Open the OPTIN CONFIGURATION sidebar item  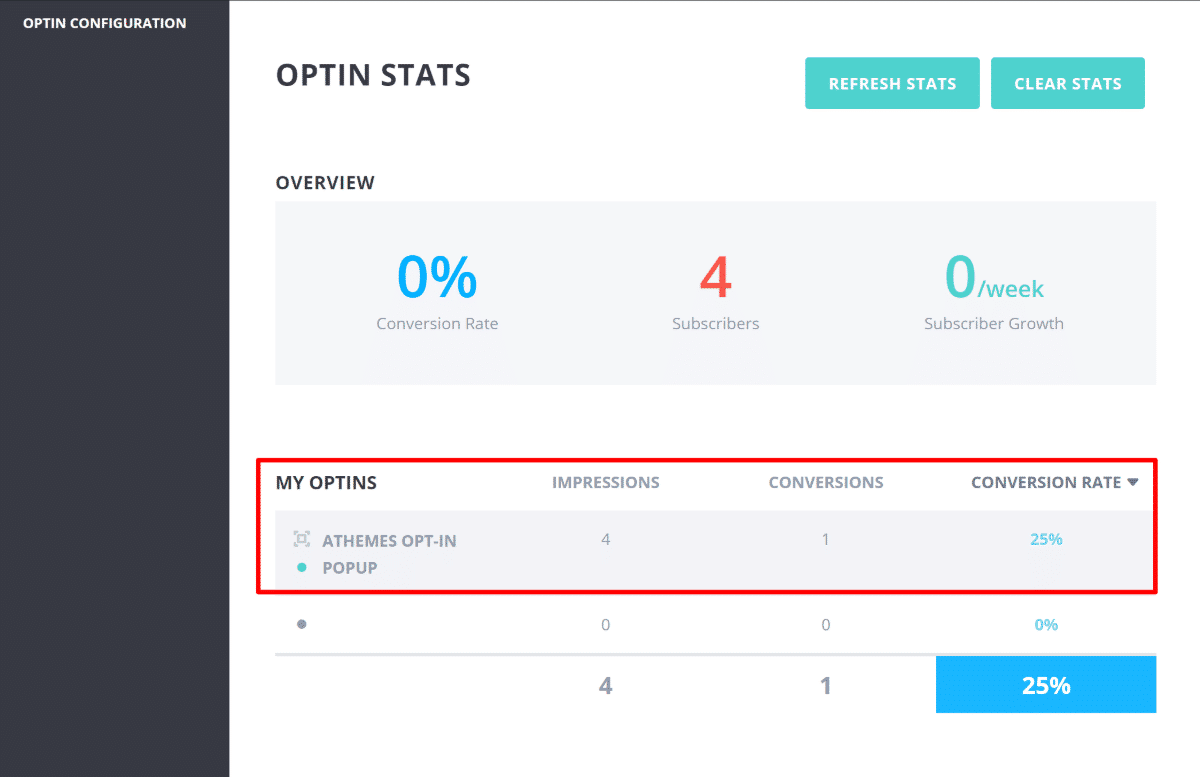coord(103,22)
